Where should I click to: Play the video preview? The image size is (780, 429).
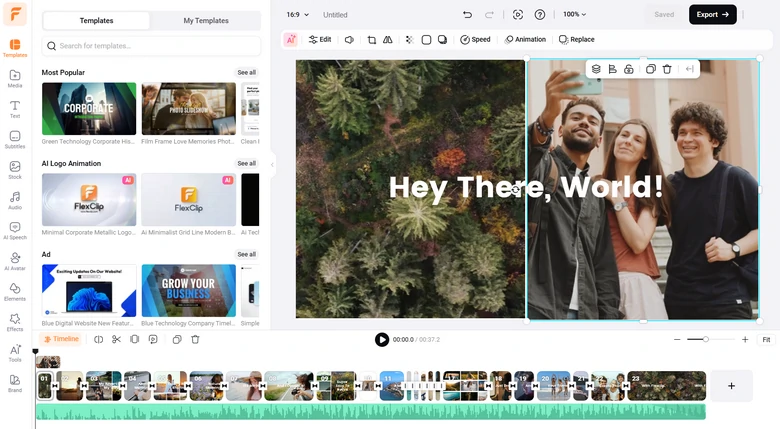[382, 339]
